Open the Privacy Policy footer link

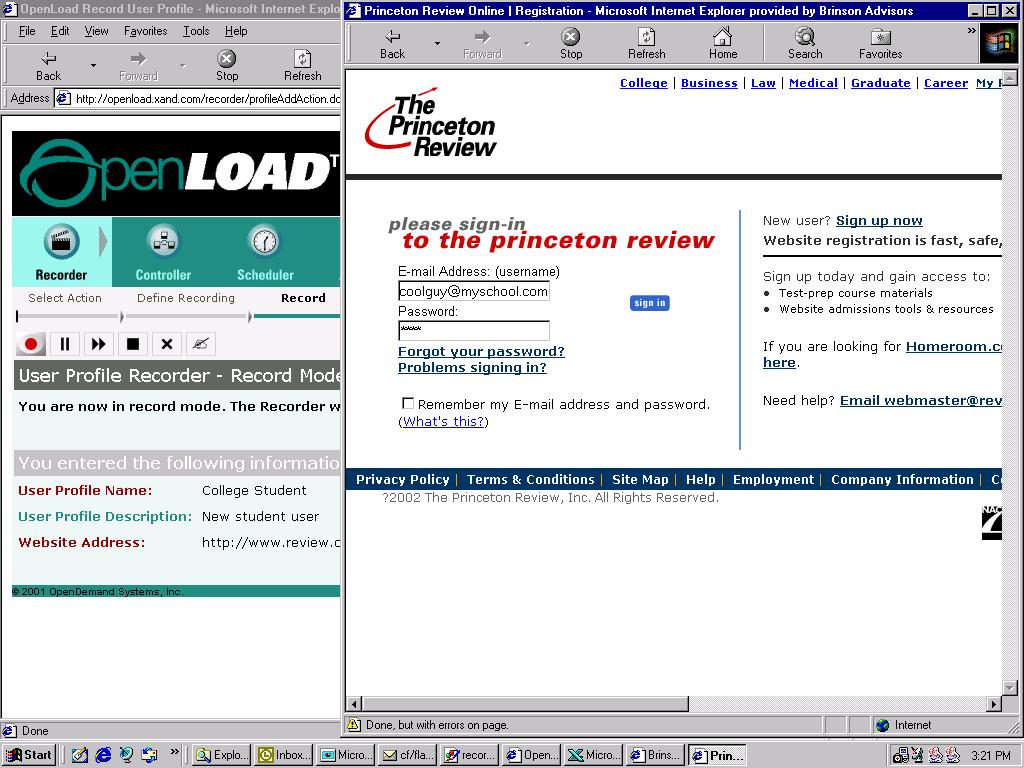402,479
